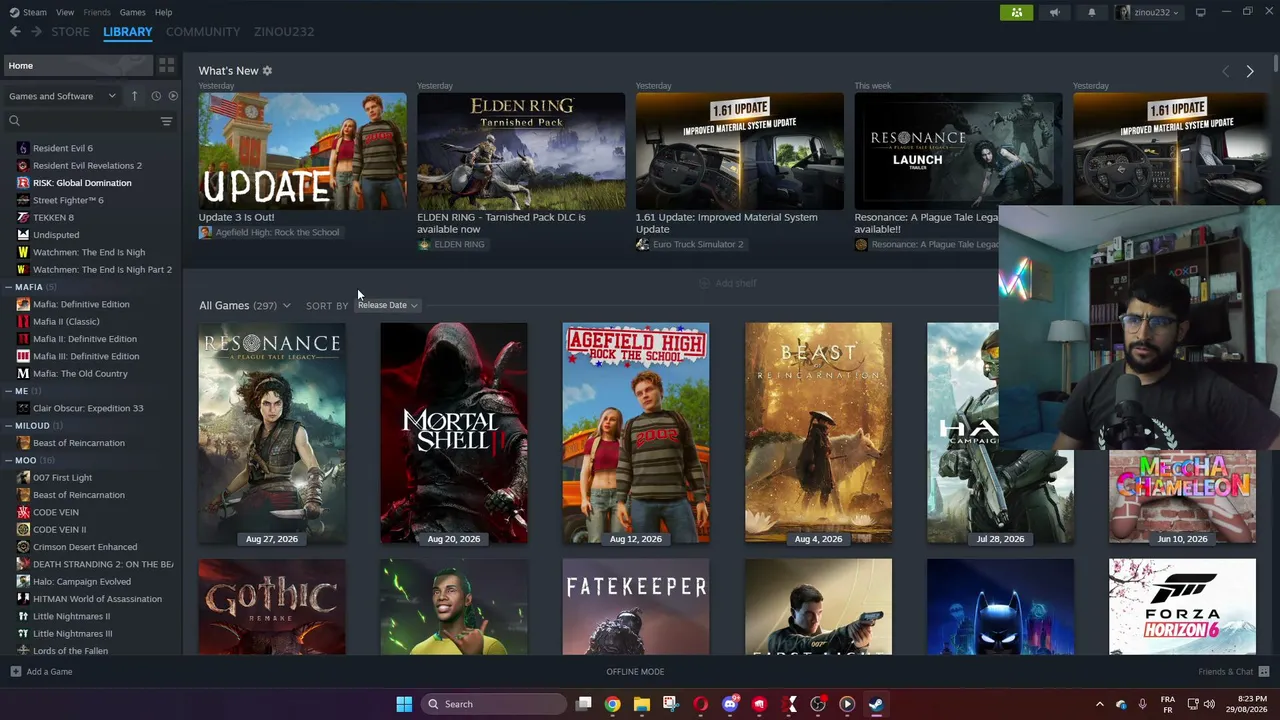
Task: Open the Help menu
Action: point(163,12)
